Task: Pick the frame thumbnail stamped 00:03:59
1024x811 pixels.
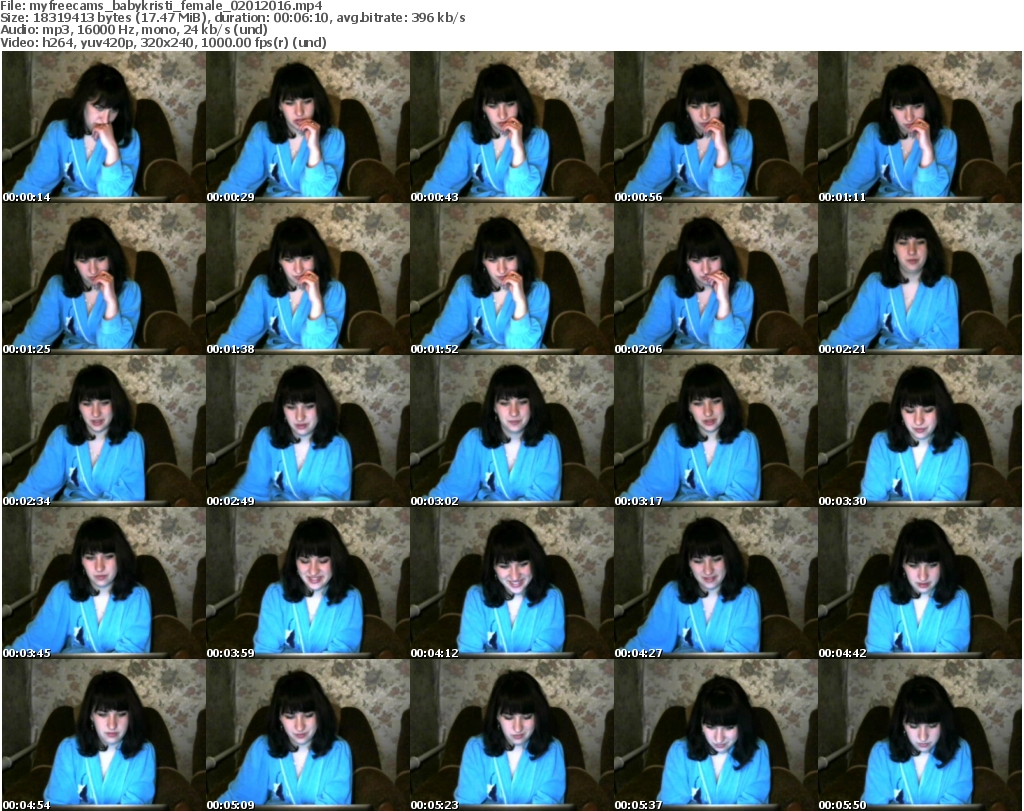Action: [308, 583]
